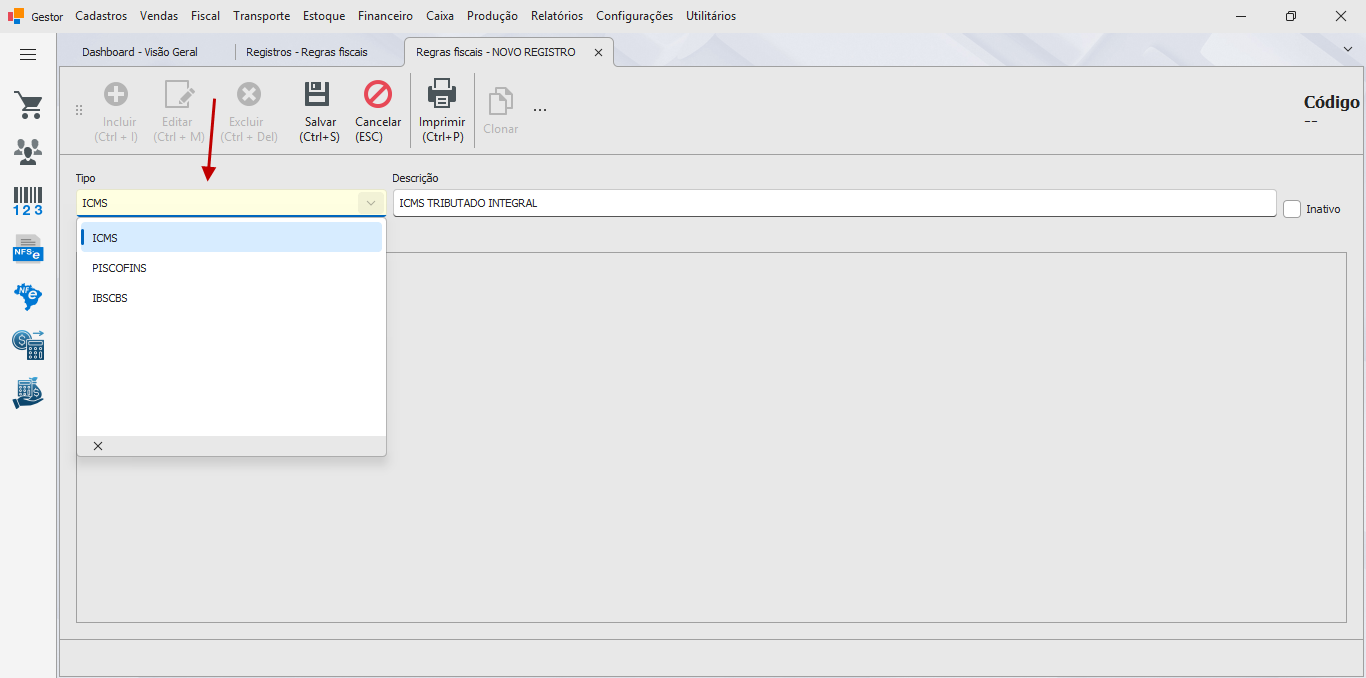Open the NF-e Brazil map icon
The width and height of the screenshot is (1366, 678).
[x=28, y=296]
